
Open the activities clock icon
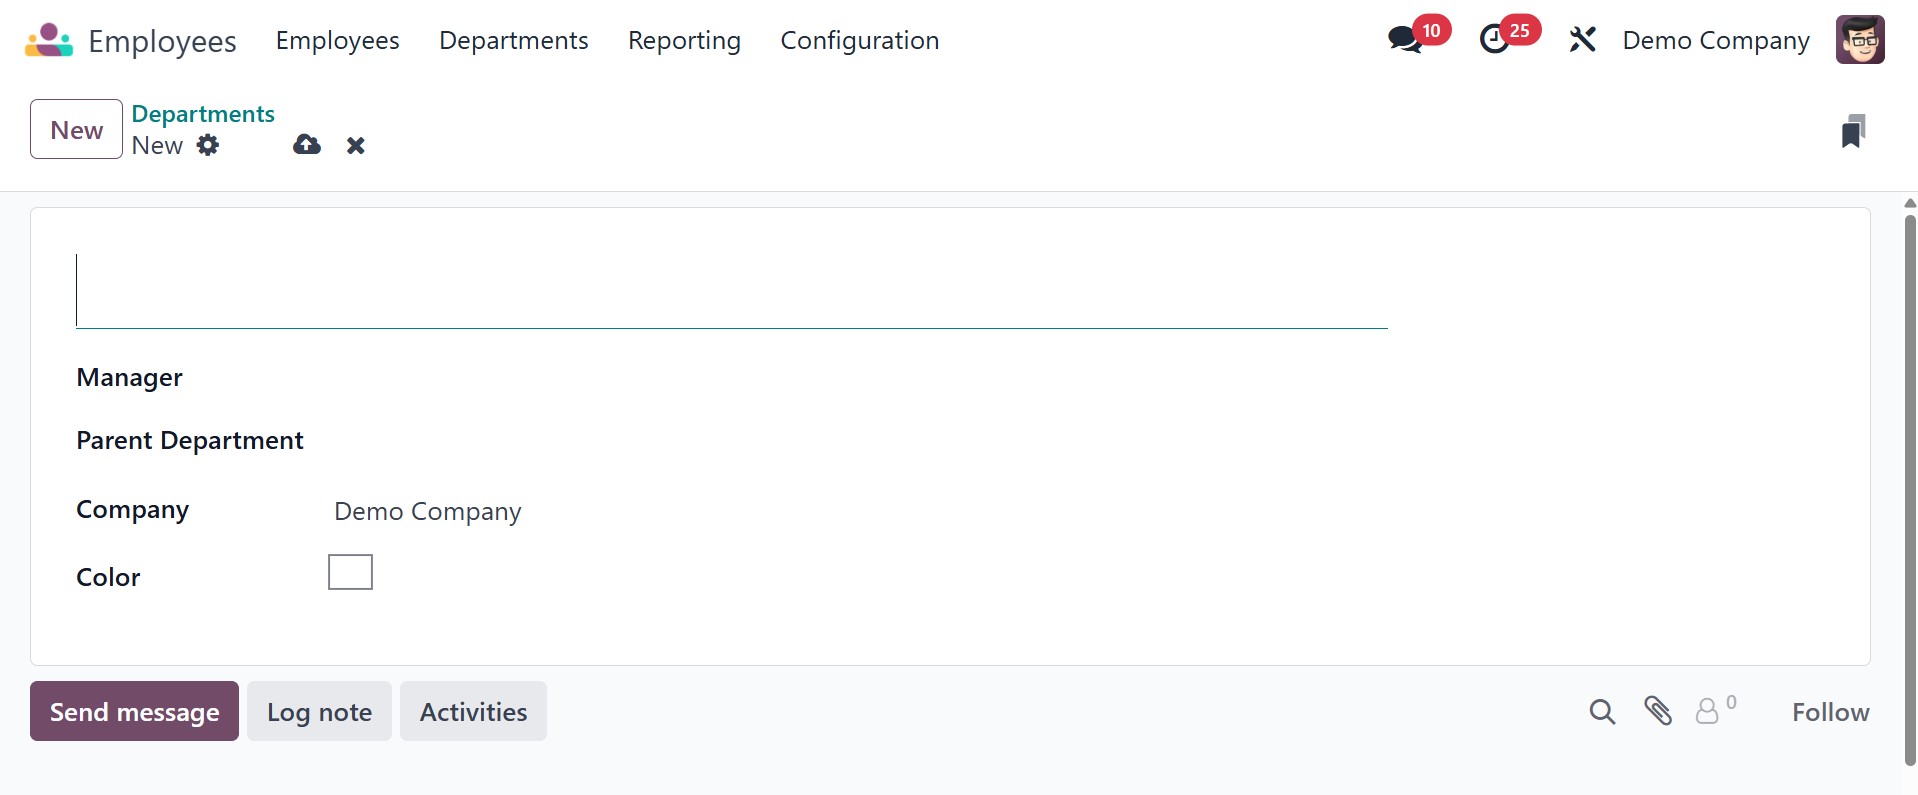[1494, 40]
